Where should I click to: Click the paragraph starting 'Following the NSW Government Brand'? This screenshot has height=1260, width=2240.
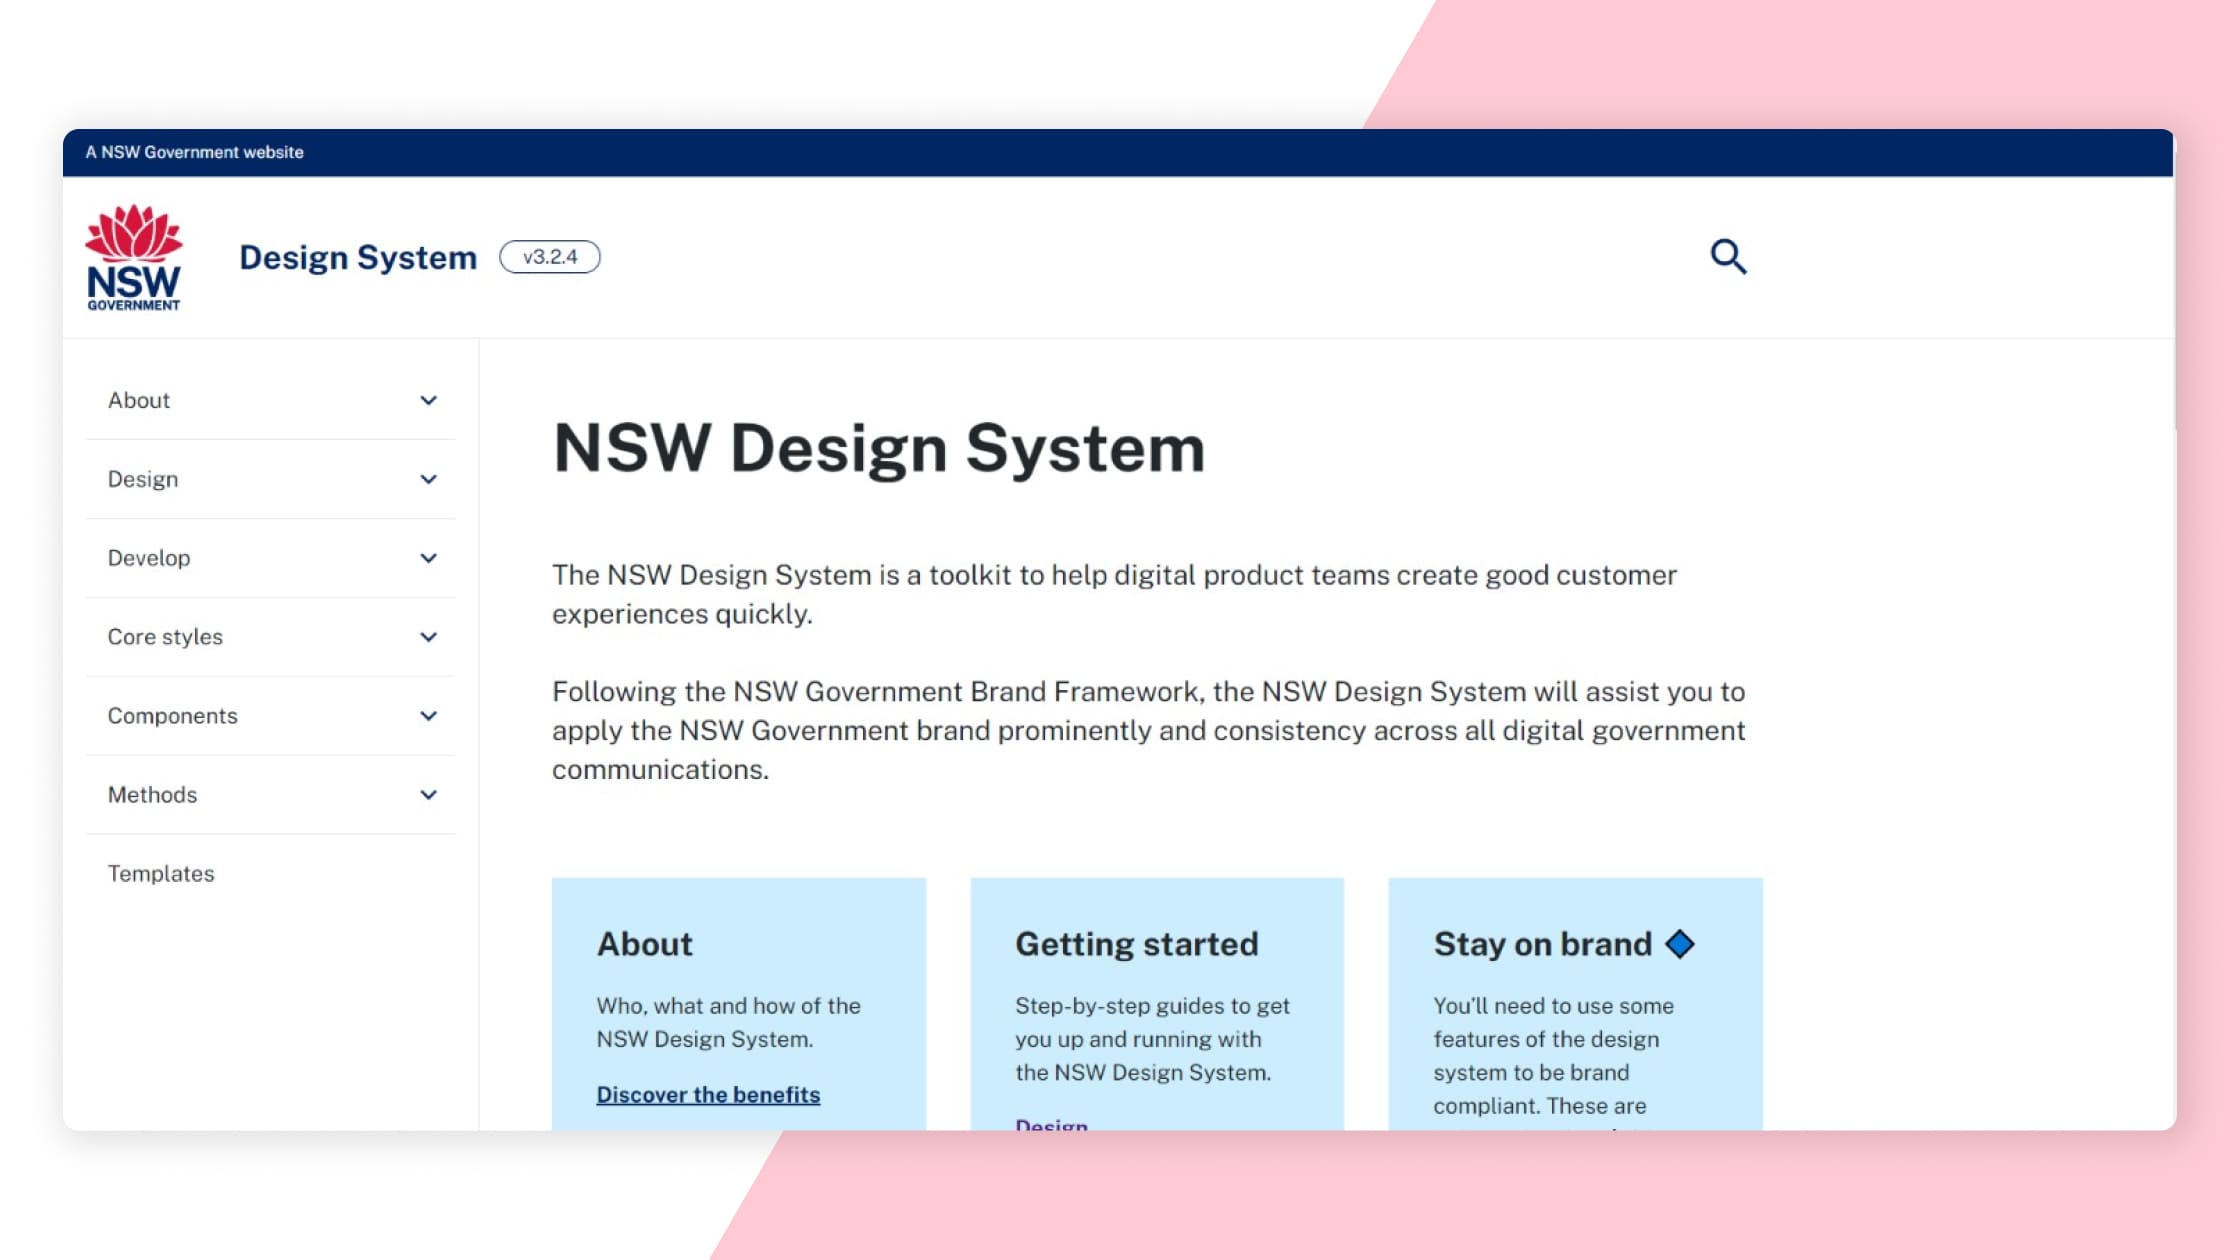coord(1149,730)
